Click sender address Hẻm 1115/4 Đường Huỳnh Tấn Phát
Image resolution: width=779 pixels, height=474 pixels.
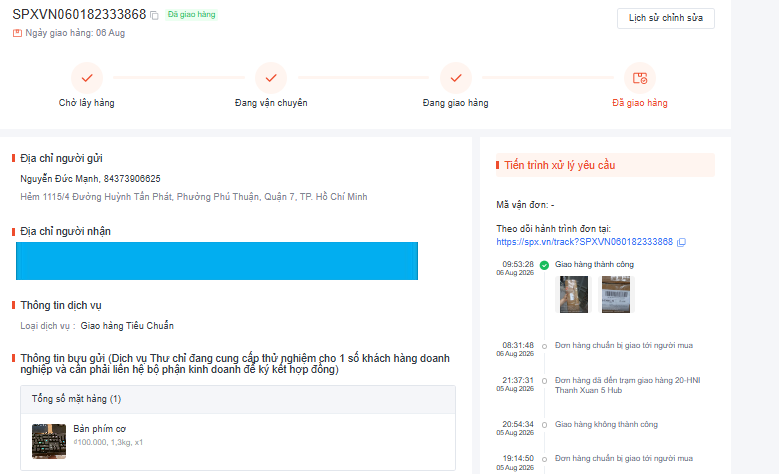[x=194, y=197]
